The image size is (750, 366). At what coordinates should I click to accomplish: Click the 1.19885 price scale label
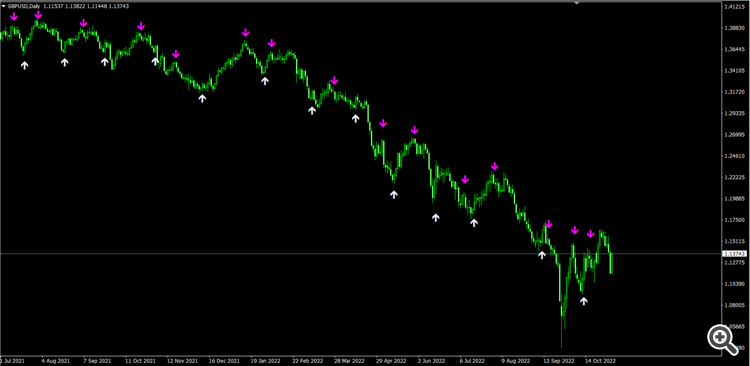coord(734,199)
